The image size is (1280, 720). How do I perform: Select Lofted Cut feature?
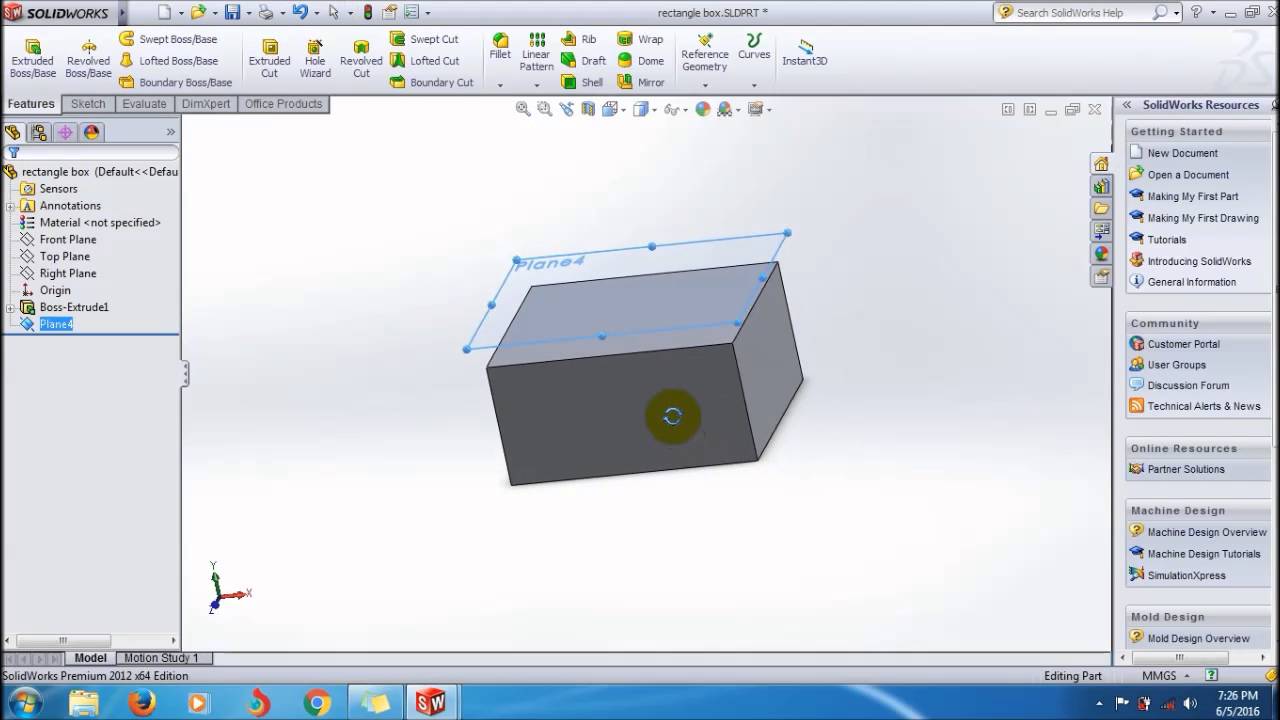[425, 61]
